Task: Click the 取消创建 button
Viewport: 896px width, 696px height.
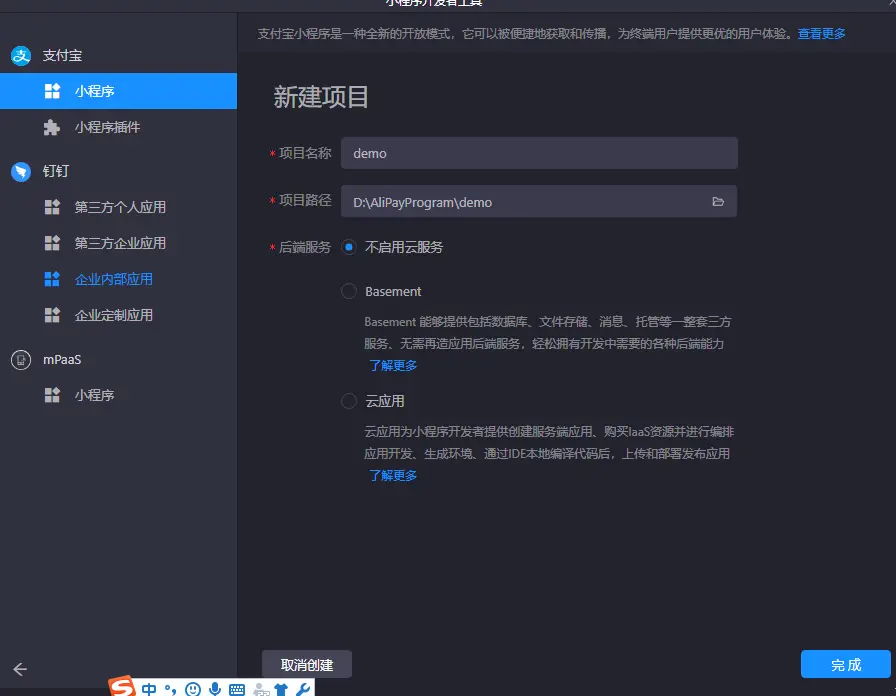Action: (x=307, y=665)
